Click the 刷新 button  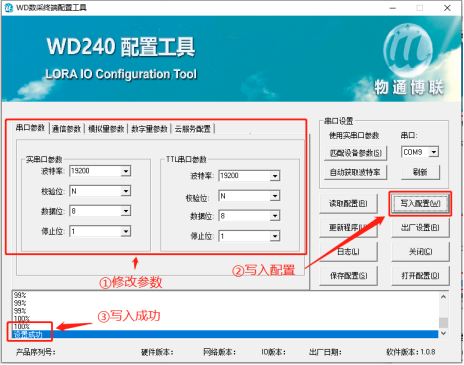[420, 172]
